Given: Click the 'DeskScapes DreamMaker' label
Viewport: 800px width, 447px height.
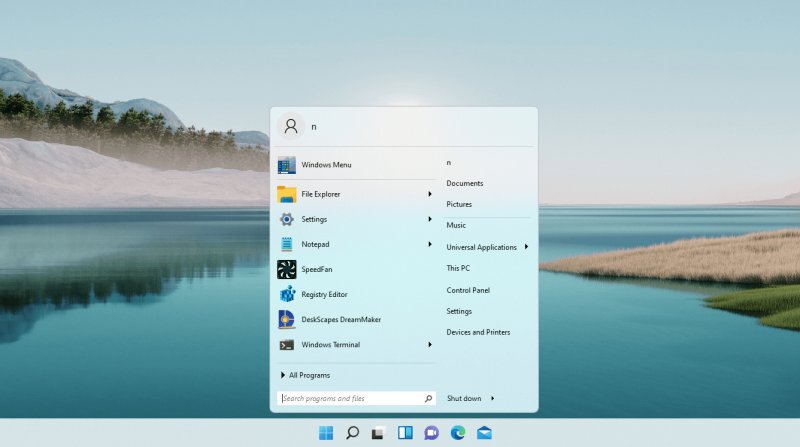Looking at the screenshot, I should click(x=341, y=319).
